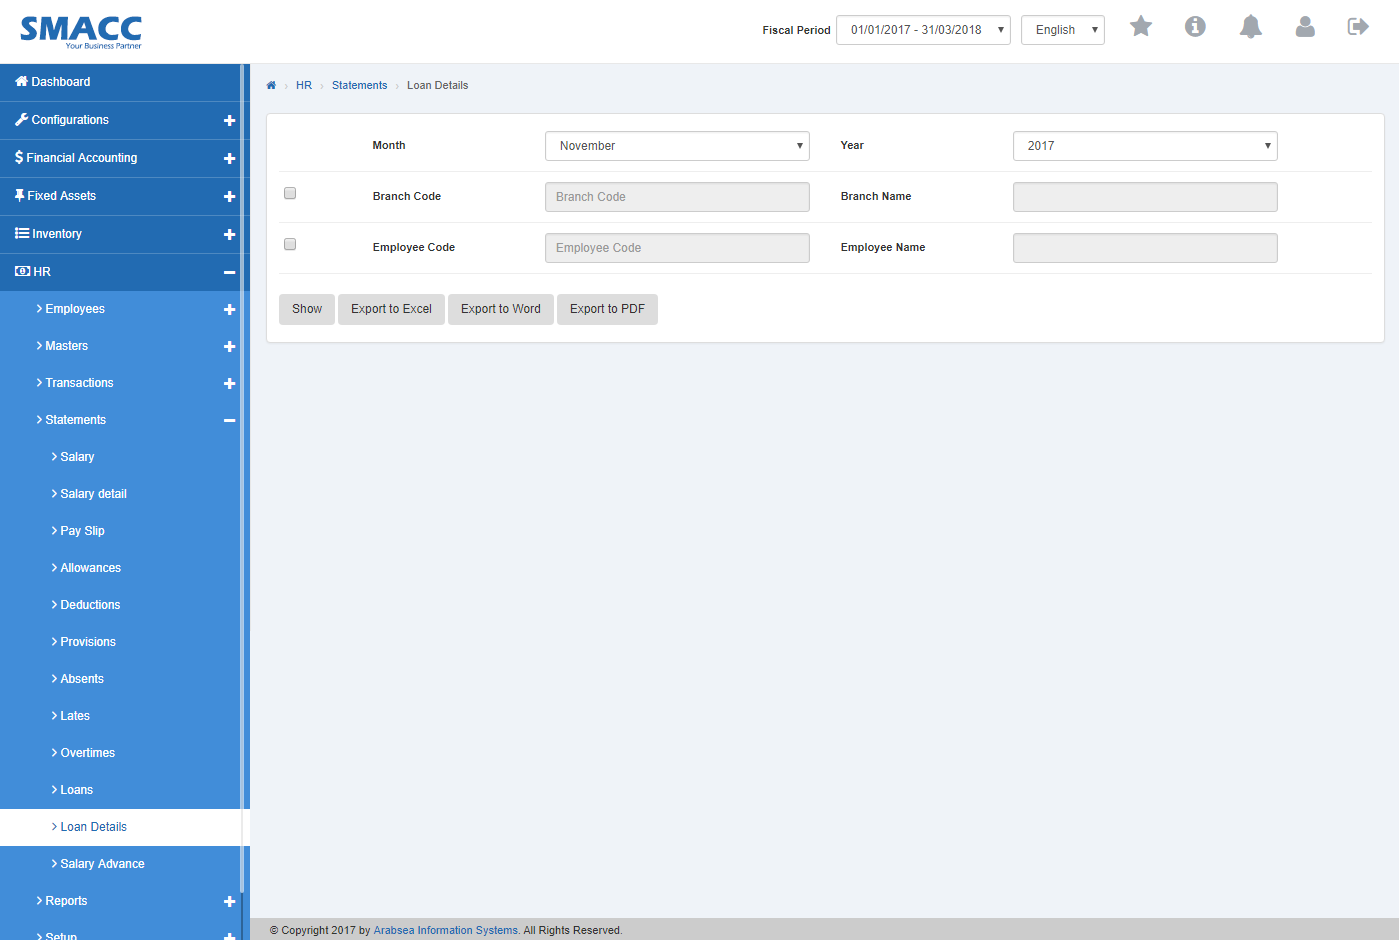Image resolution: width=1399 pixels, height=940 pixels.
Task: Change language with the English dropdown
Action: click(x=1062, y=30)
